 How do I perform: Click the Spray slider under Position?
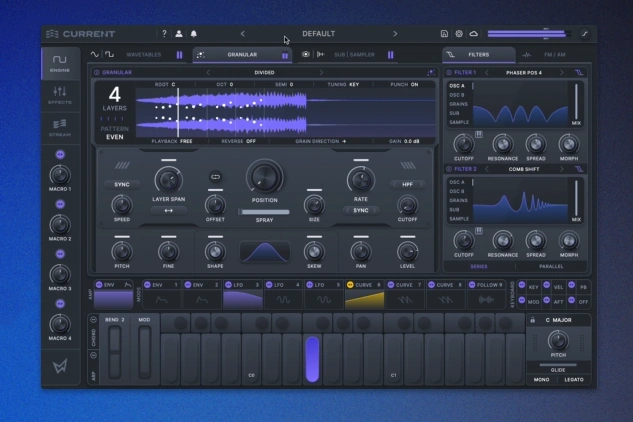265,212
